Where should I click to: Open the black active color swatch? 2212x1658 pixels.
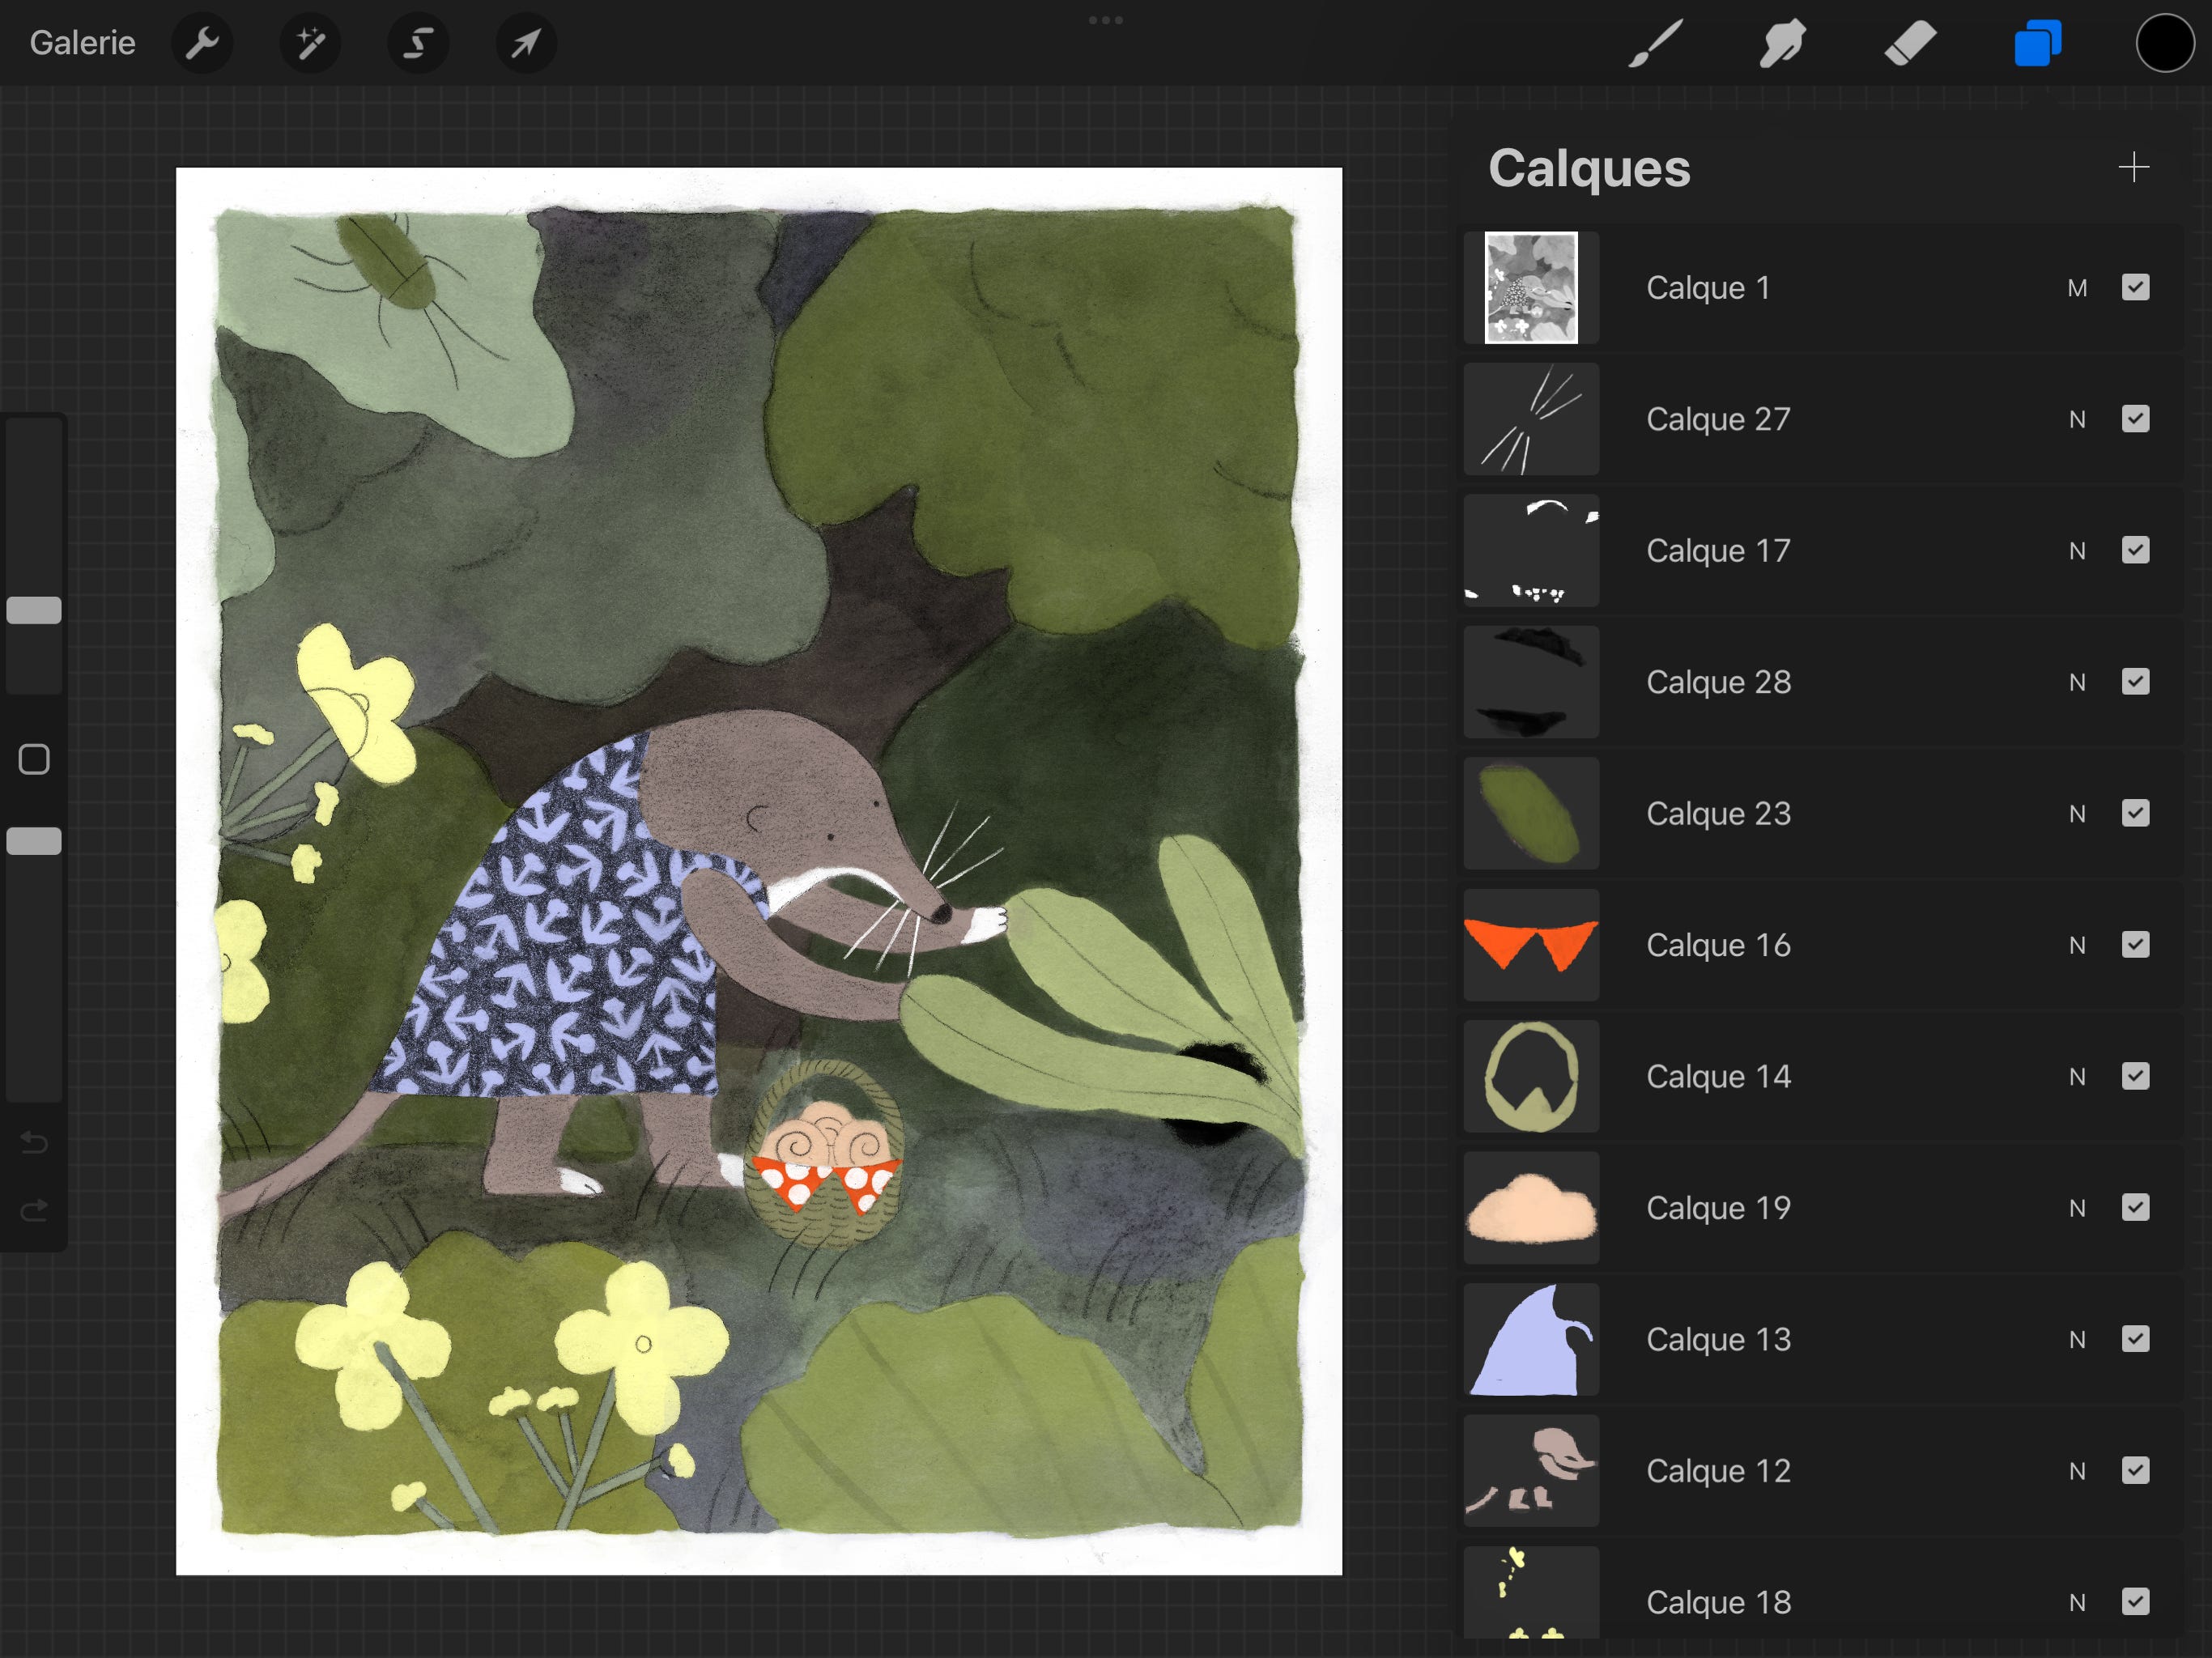[2164, 43]
